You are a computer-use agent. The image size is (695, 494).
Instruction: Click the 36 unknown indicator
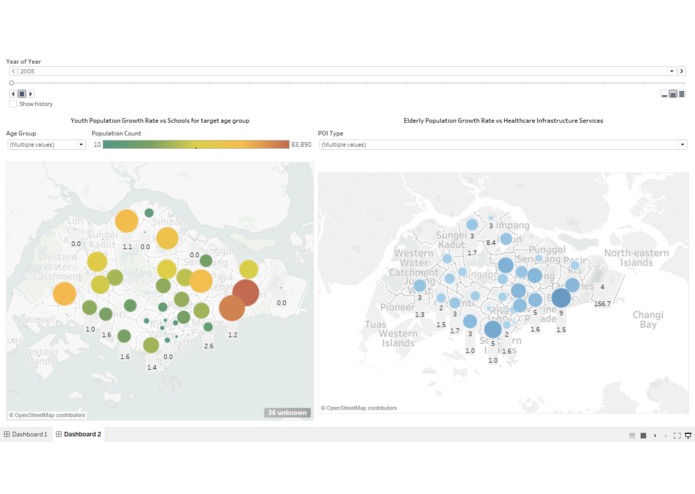coord(287,412)
